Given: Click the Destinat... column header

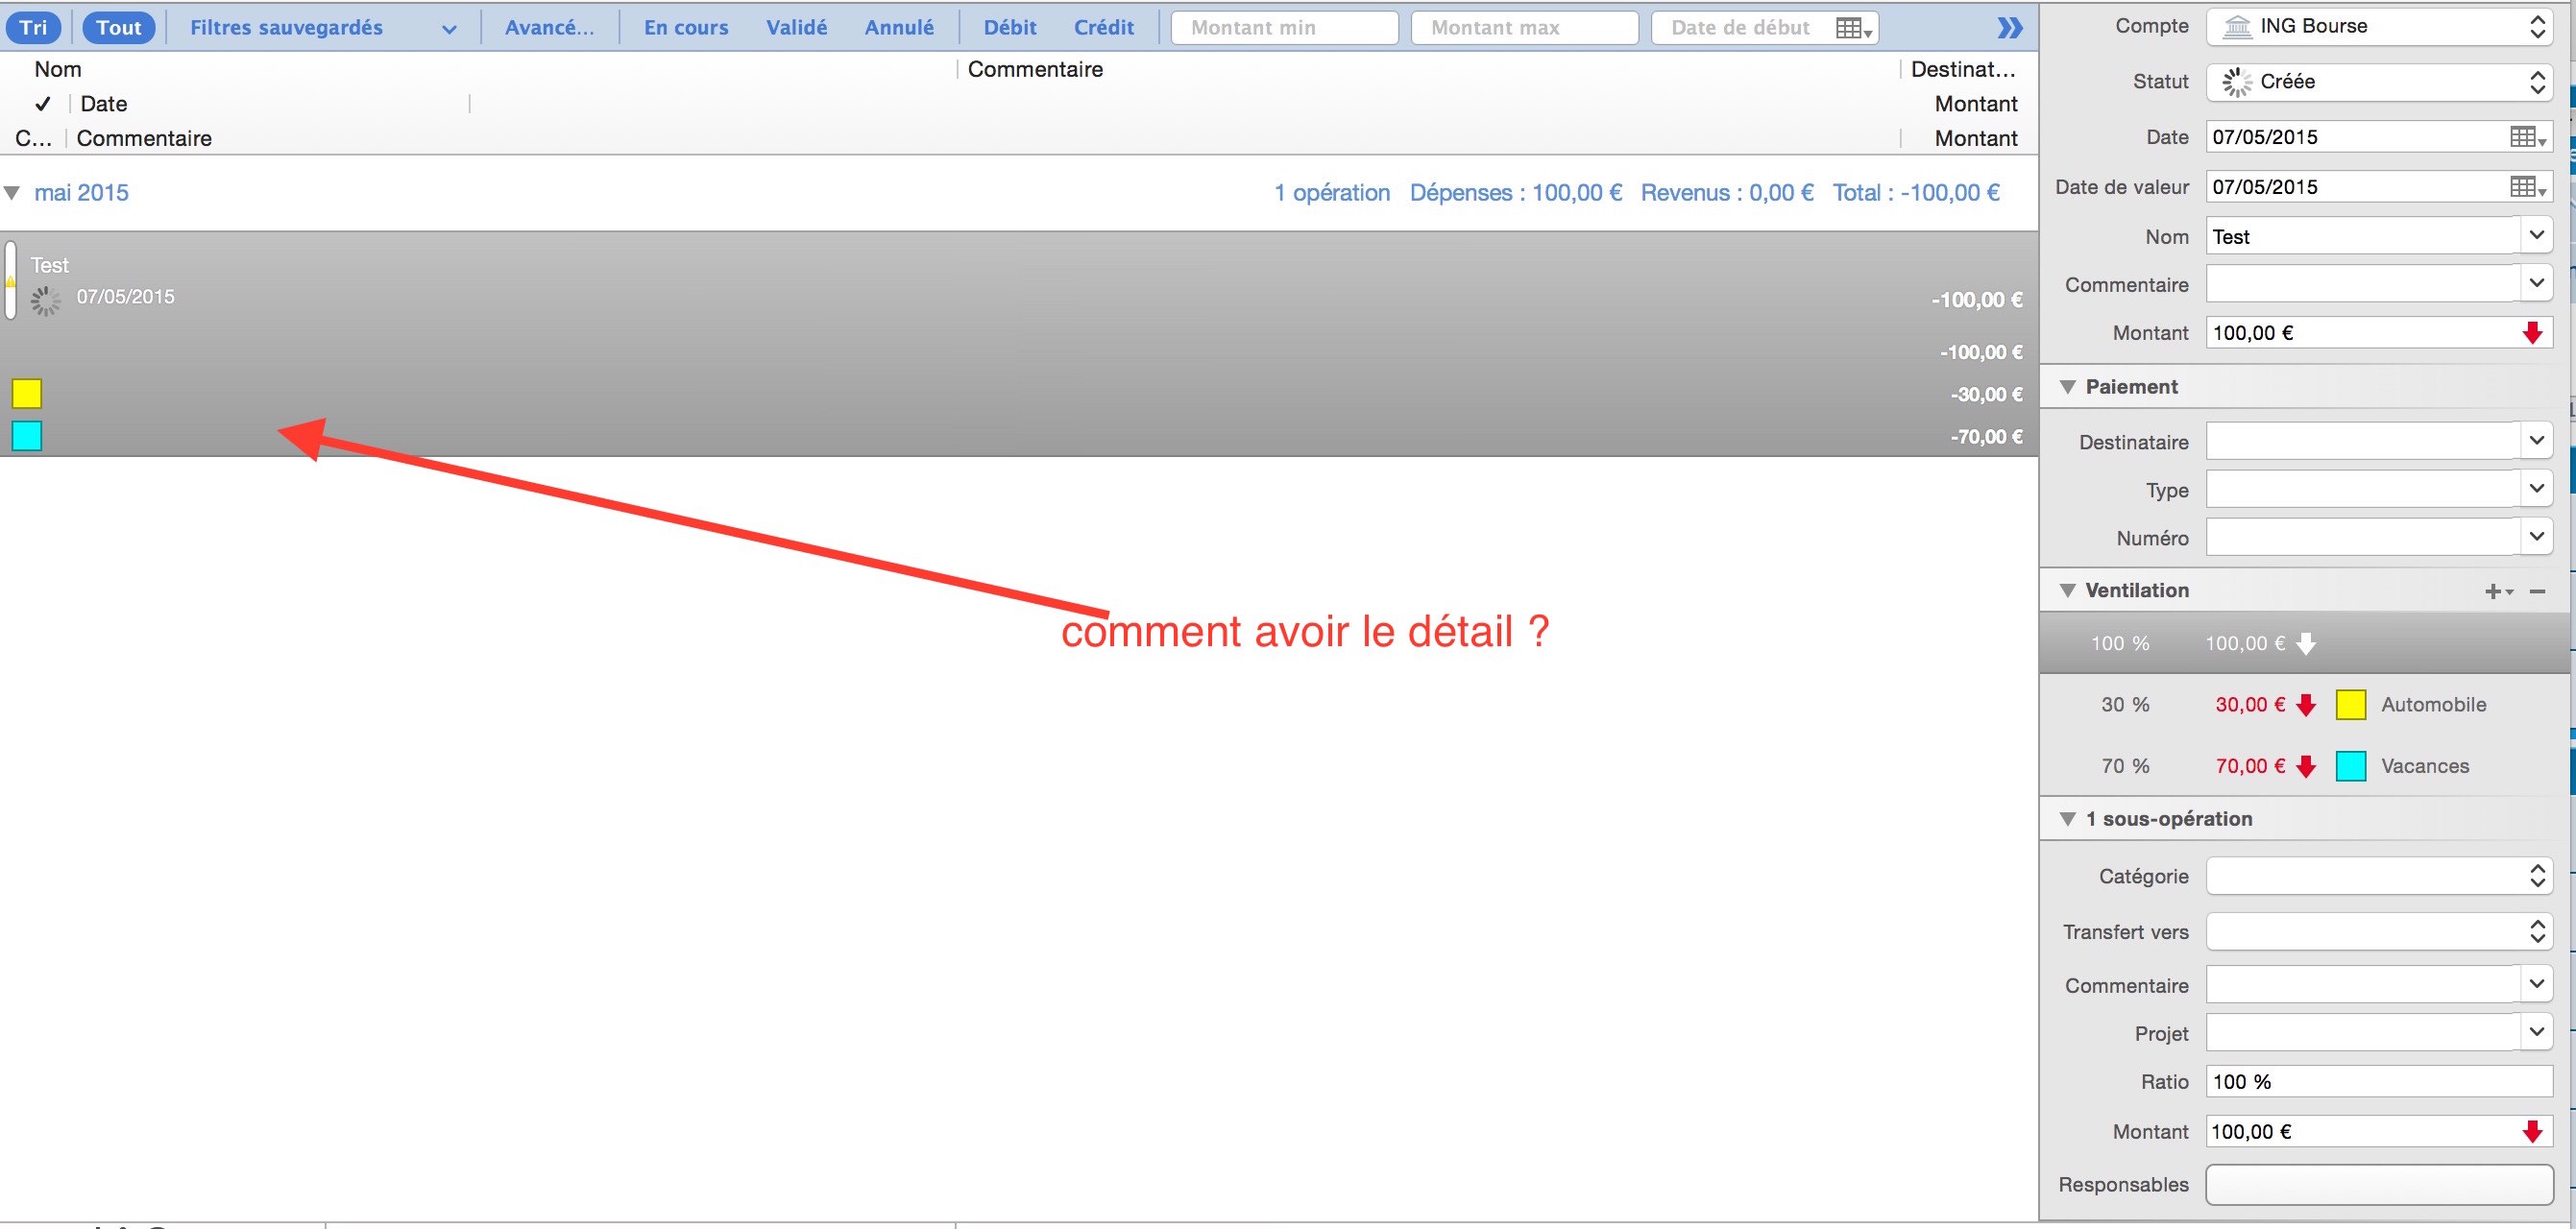Looking at the screenshot, I should [1962, 69].
